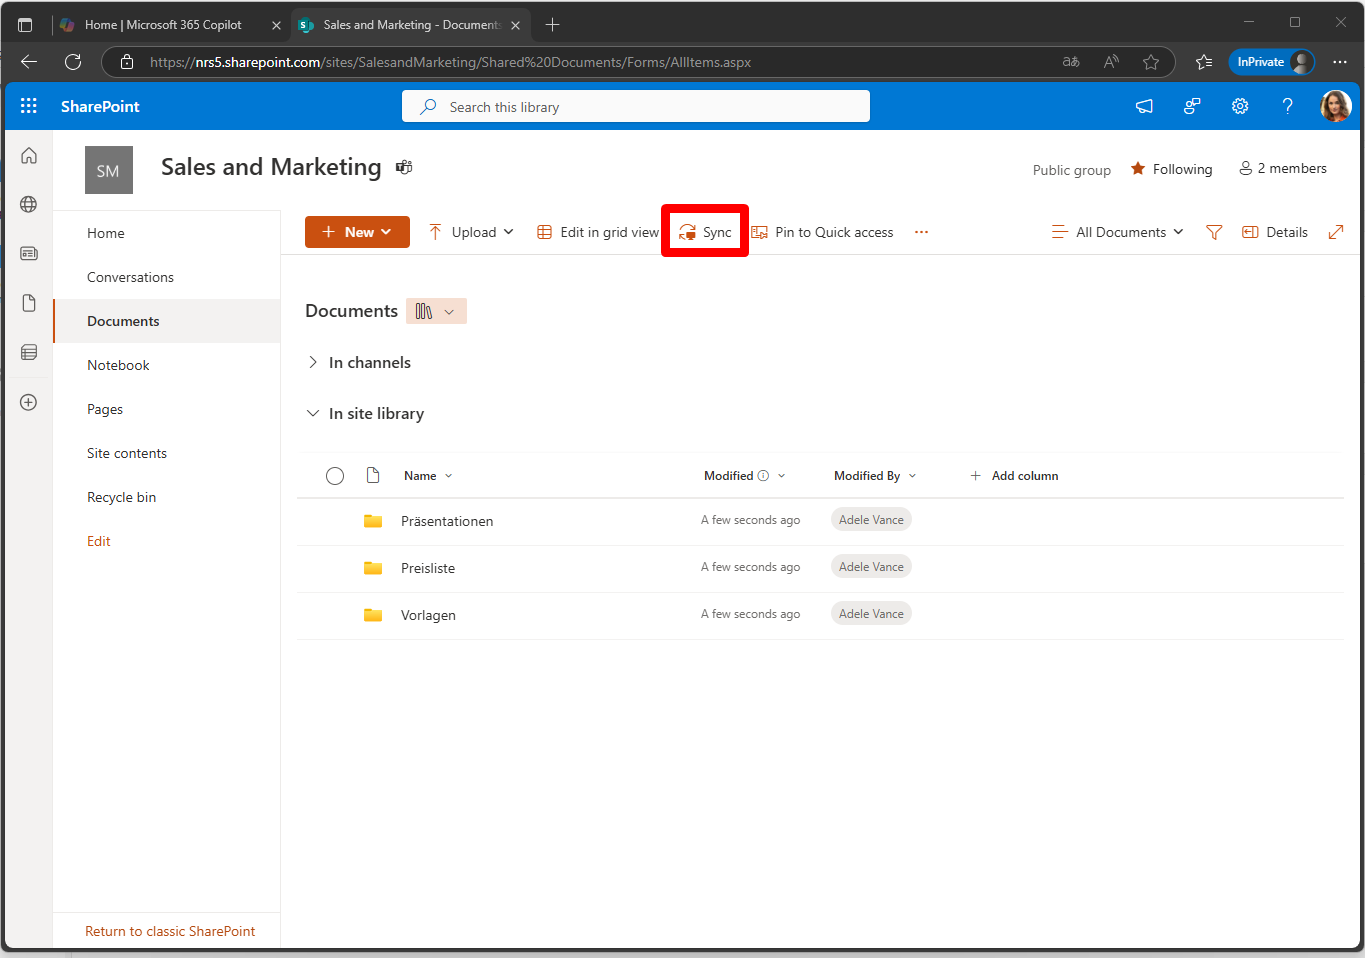Viewport: 1365px width, 958px height.
Task: Click the Return to classic SharePoint link
Action: (x=170, y=931)
